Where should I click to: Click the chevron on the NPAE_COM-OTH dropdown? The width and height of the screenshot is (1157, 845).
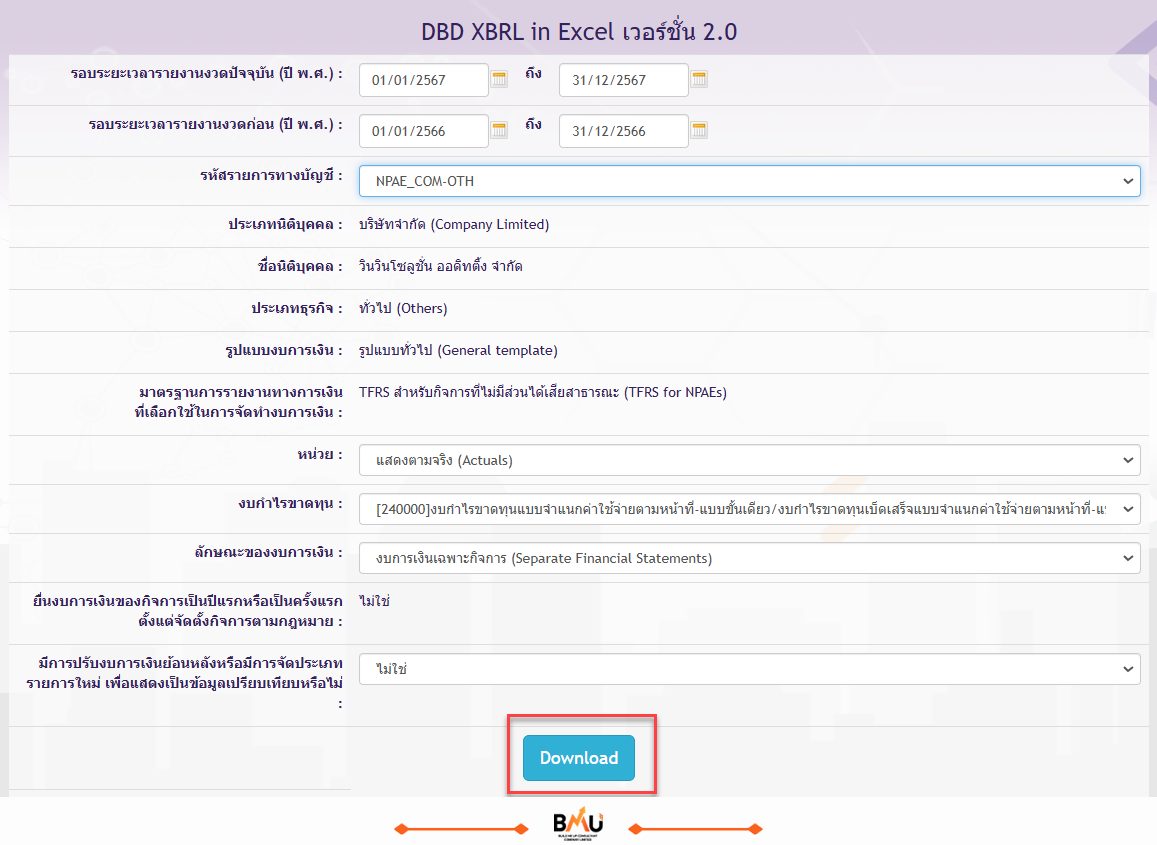tap(1128, 181)
